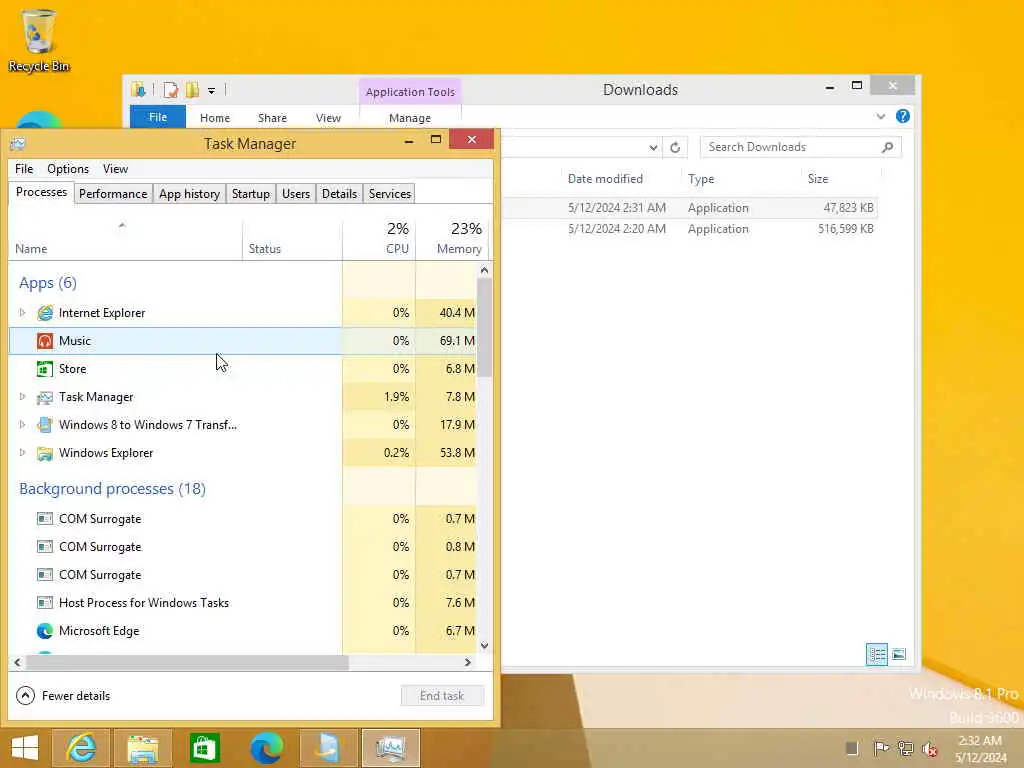Click the Action Center flag tray icon
This screenshot has width=1024, height=768.
[x=880, y=748]
